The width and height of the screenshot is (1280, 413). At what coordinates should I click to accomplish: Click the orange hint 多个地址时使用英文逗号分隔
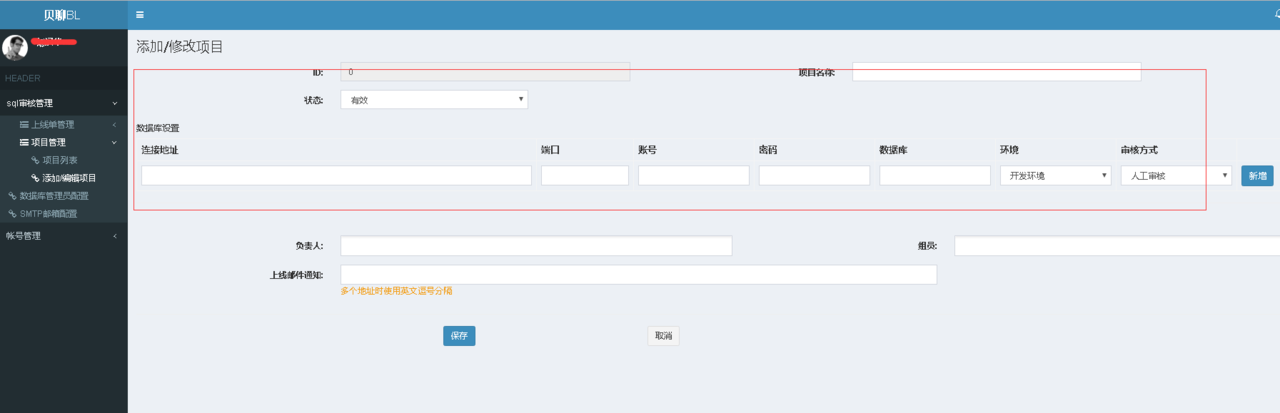(x=397, y=291)
